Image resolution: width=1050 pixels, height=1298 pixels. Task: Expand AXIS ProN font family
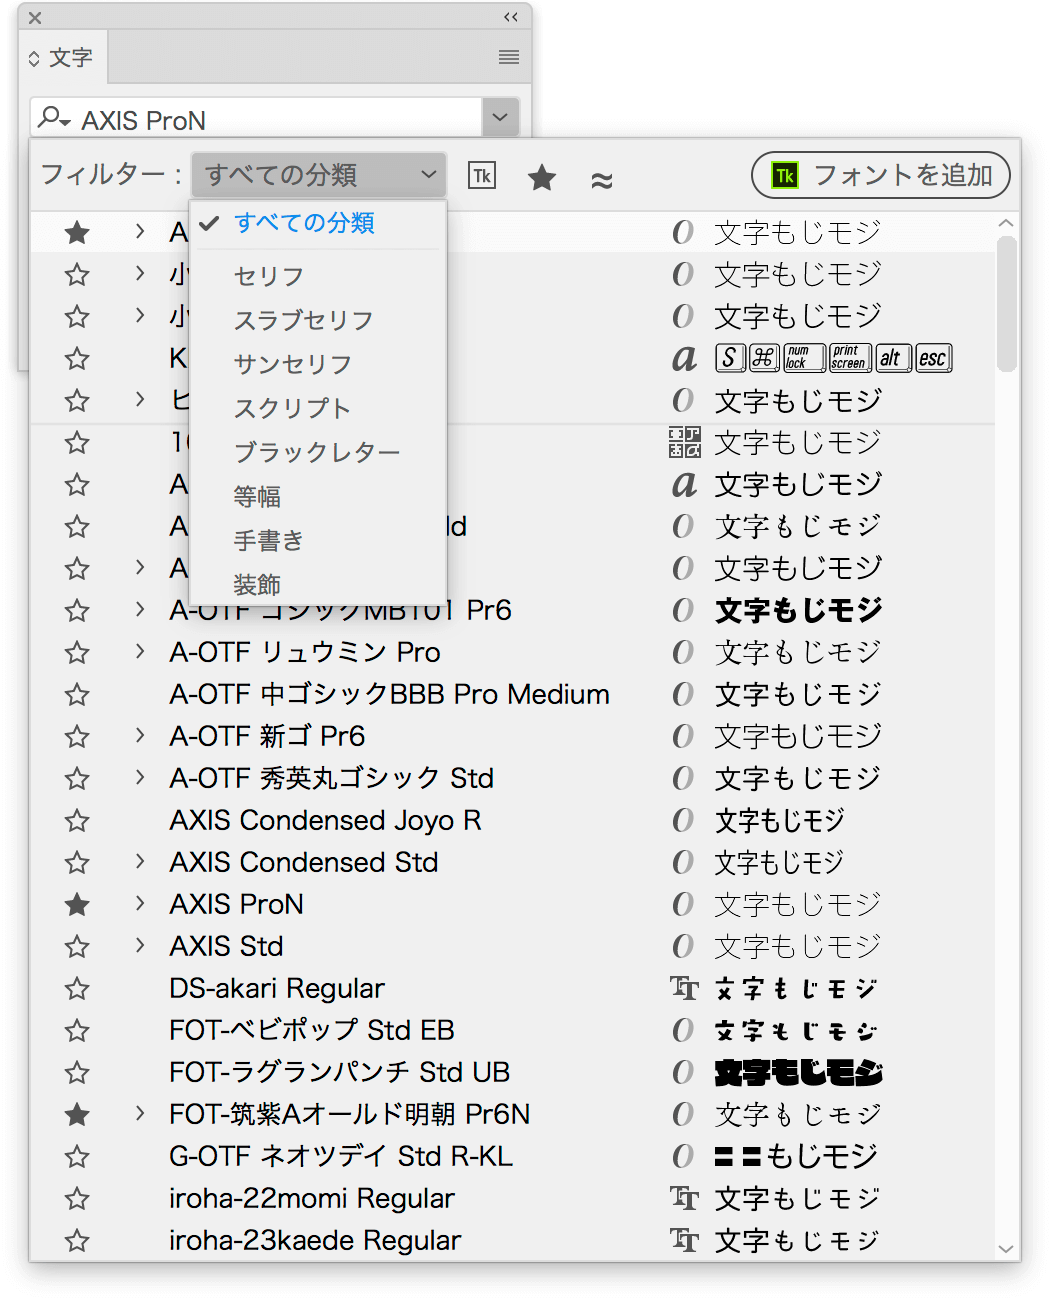pyautogui.click(x=140, y=903)
